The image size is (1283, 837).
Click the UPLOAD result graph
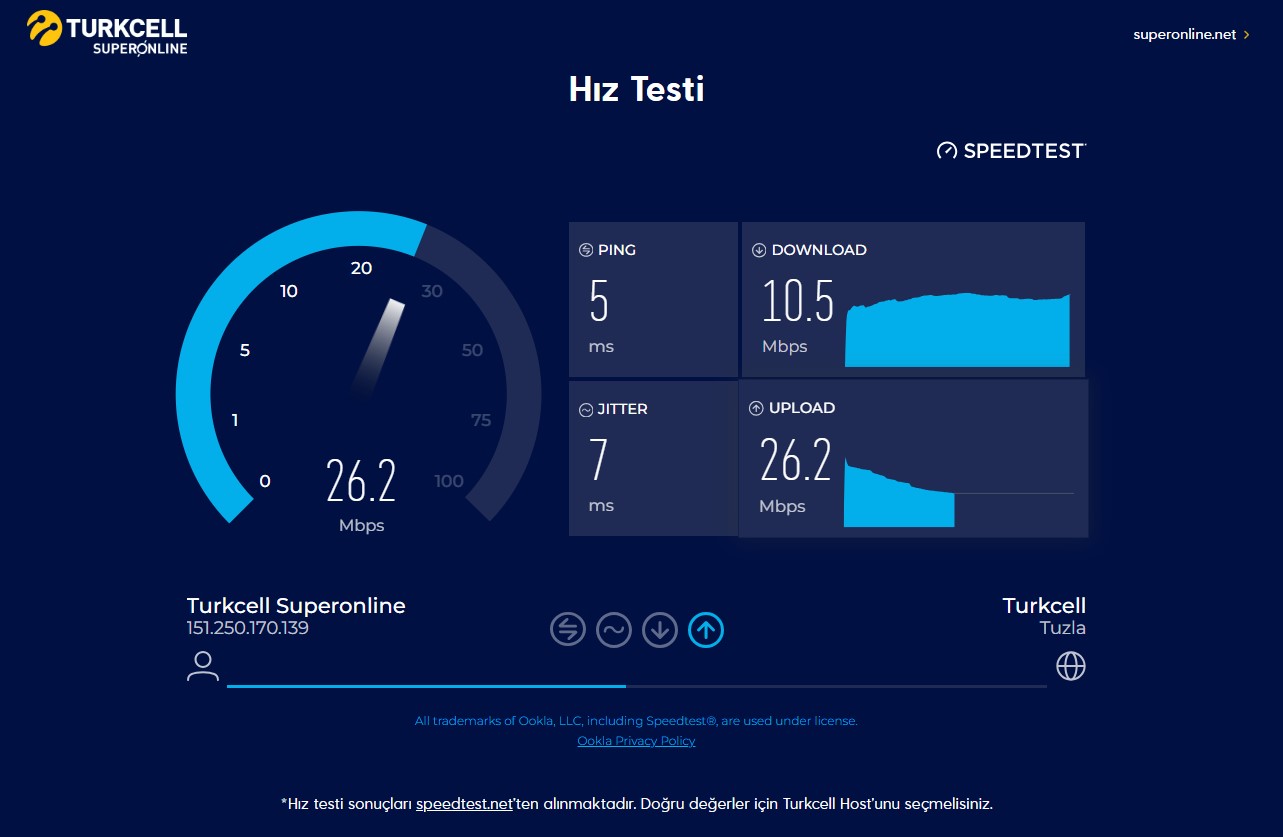pos(957,493)
